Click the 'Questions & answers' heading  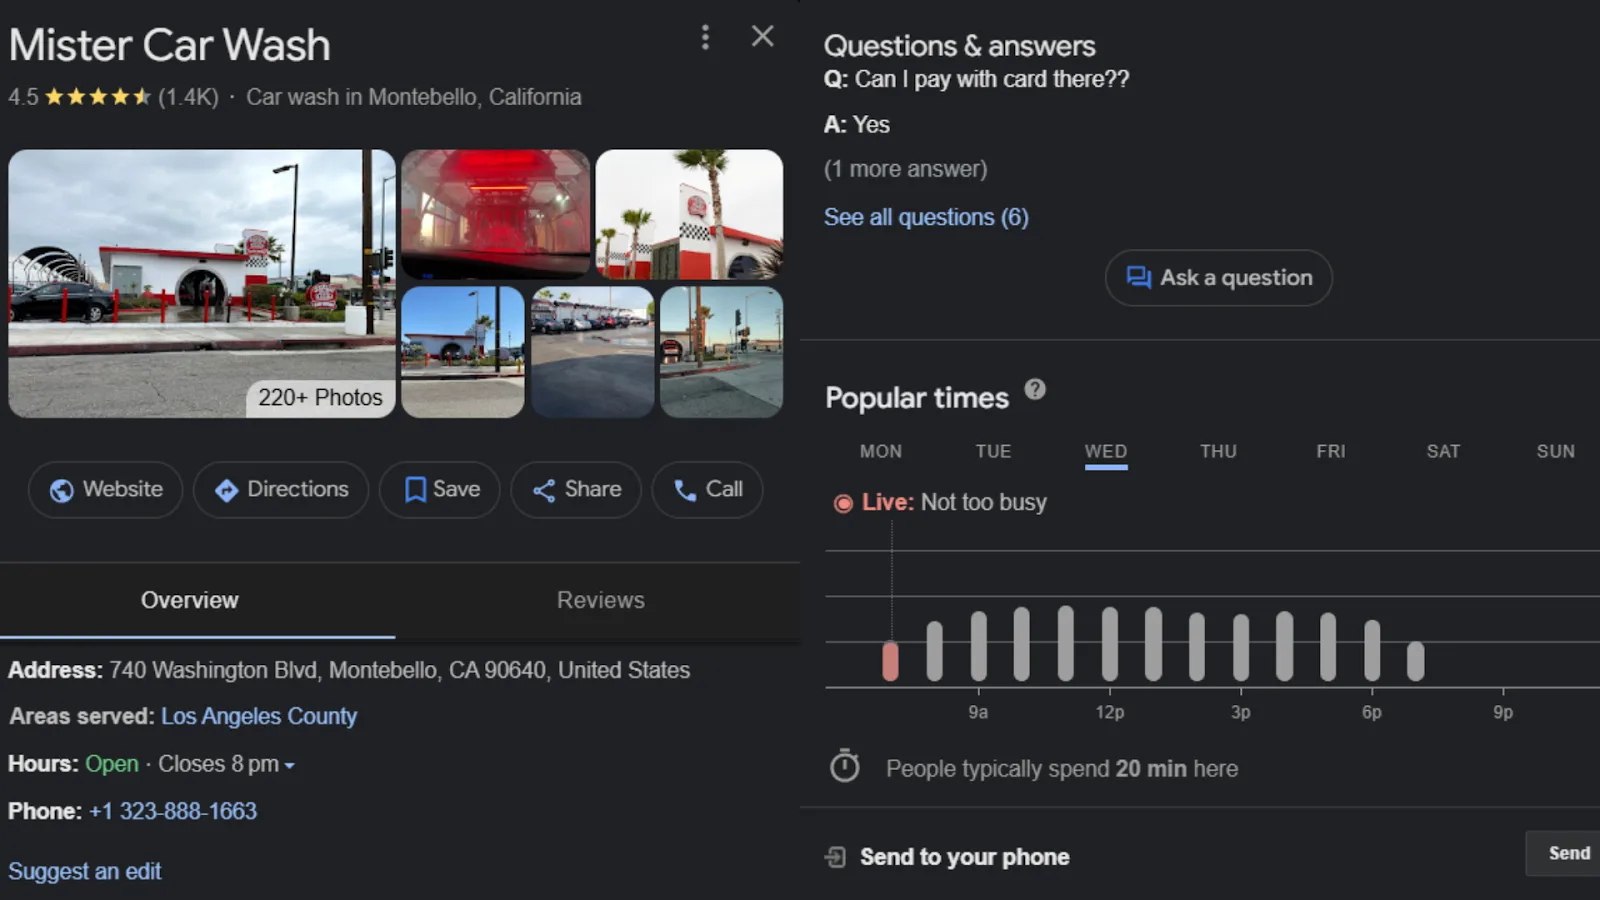tap(960, 46)
